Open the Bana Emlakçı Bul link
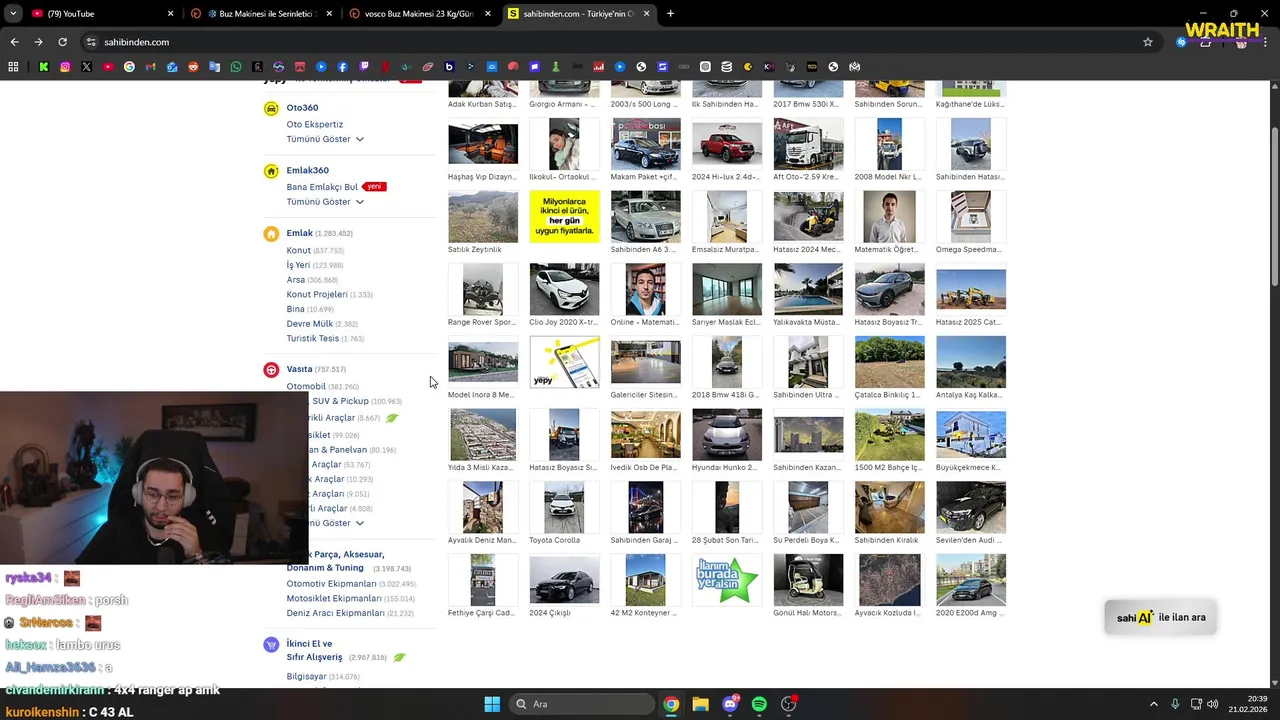 [322, 187]
